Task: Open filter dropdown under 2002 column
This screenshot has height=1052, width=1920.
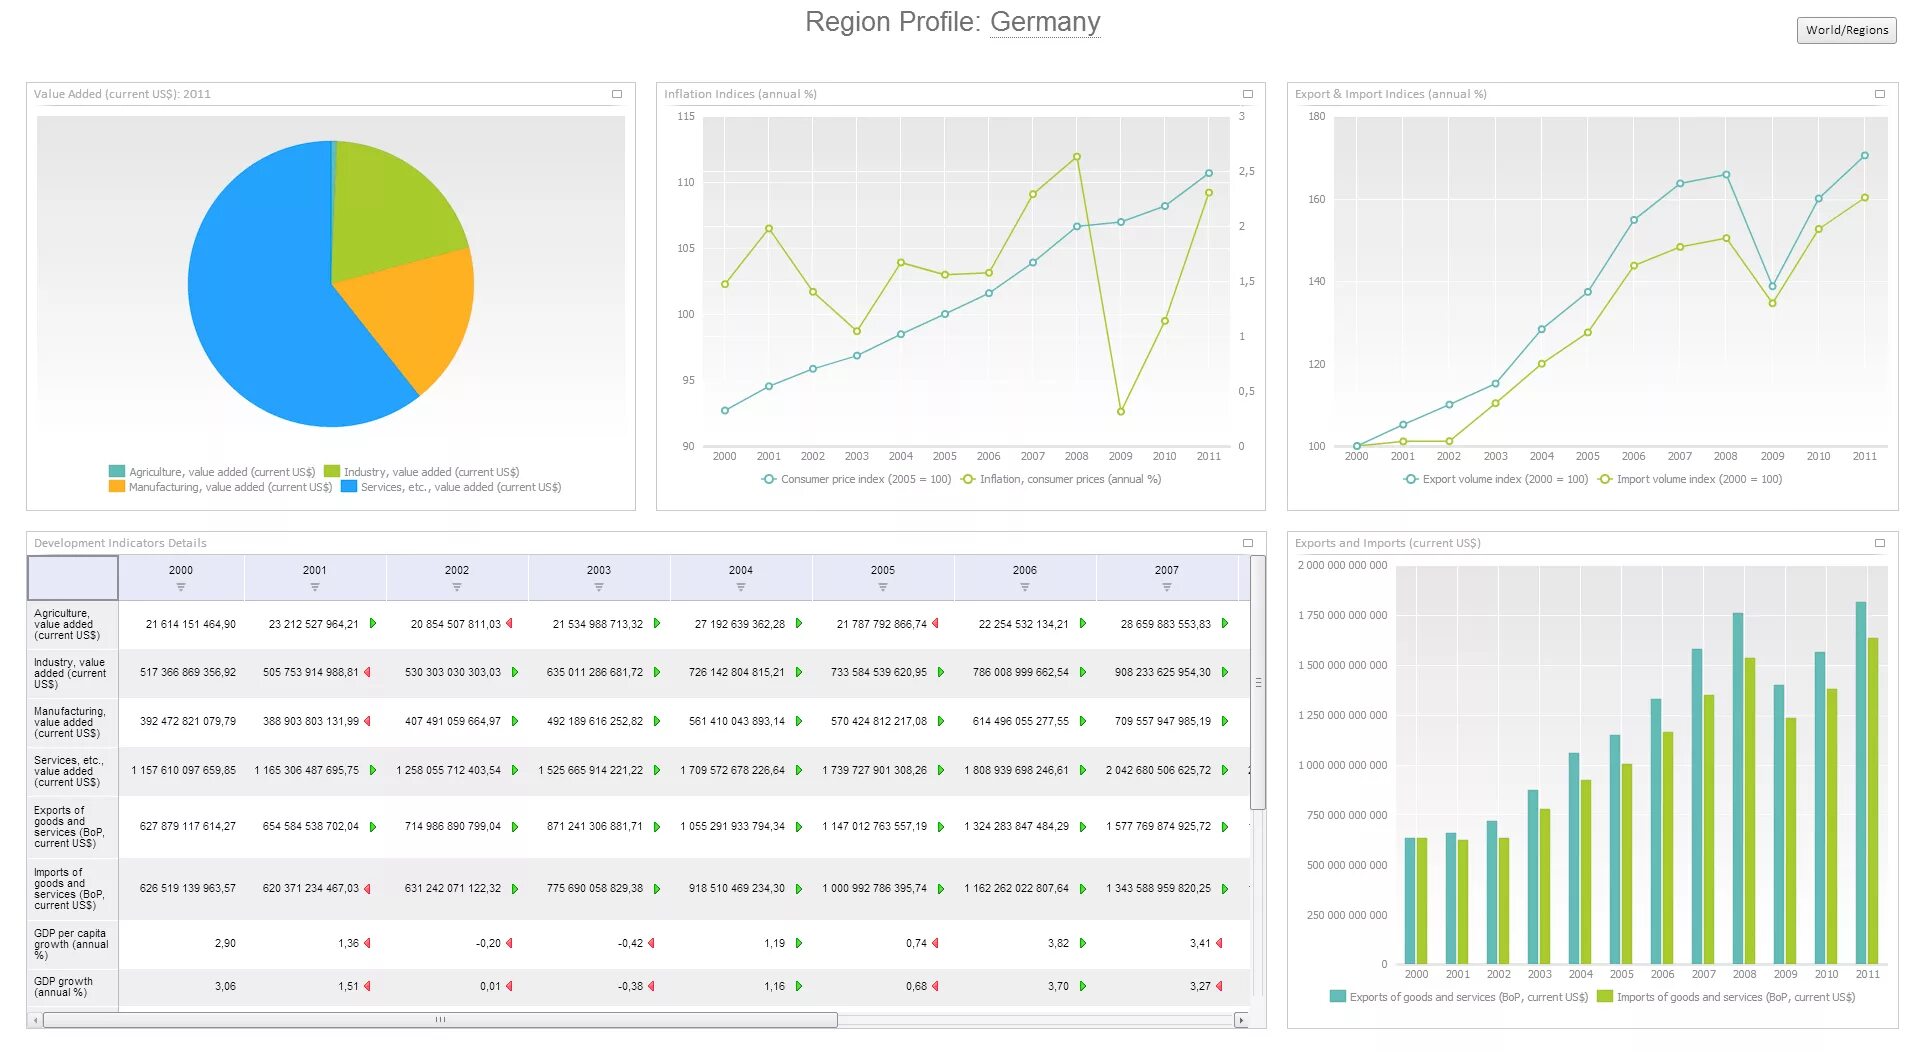Action: coord(457,587)
